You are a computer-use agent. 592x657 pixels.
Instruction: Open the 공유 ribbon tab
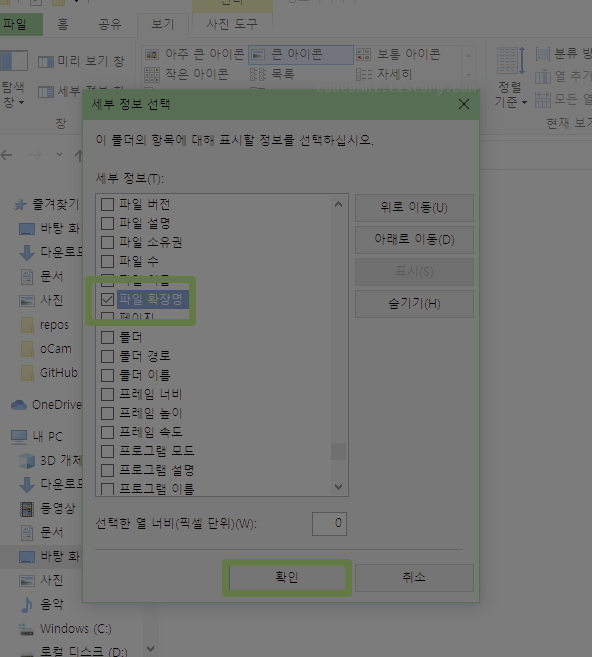[110, 24]
